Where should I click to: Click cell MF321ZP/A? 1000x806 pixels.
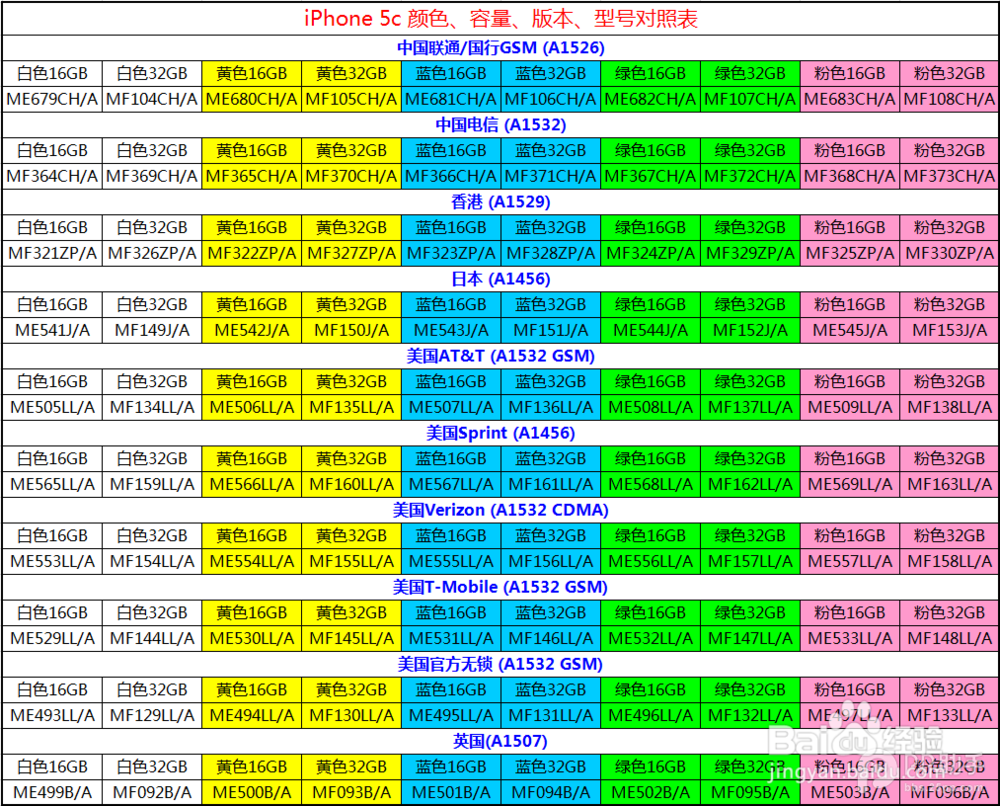point(52,254)
